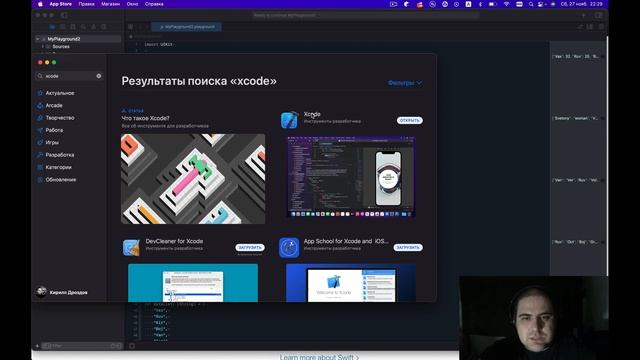Click the Xcode app icon
This screenshot has height=360, width=640.
click(x=289, y=120)
